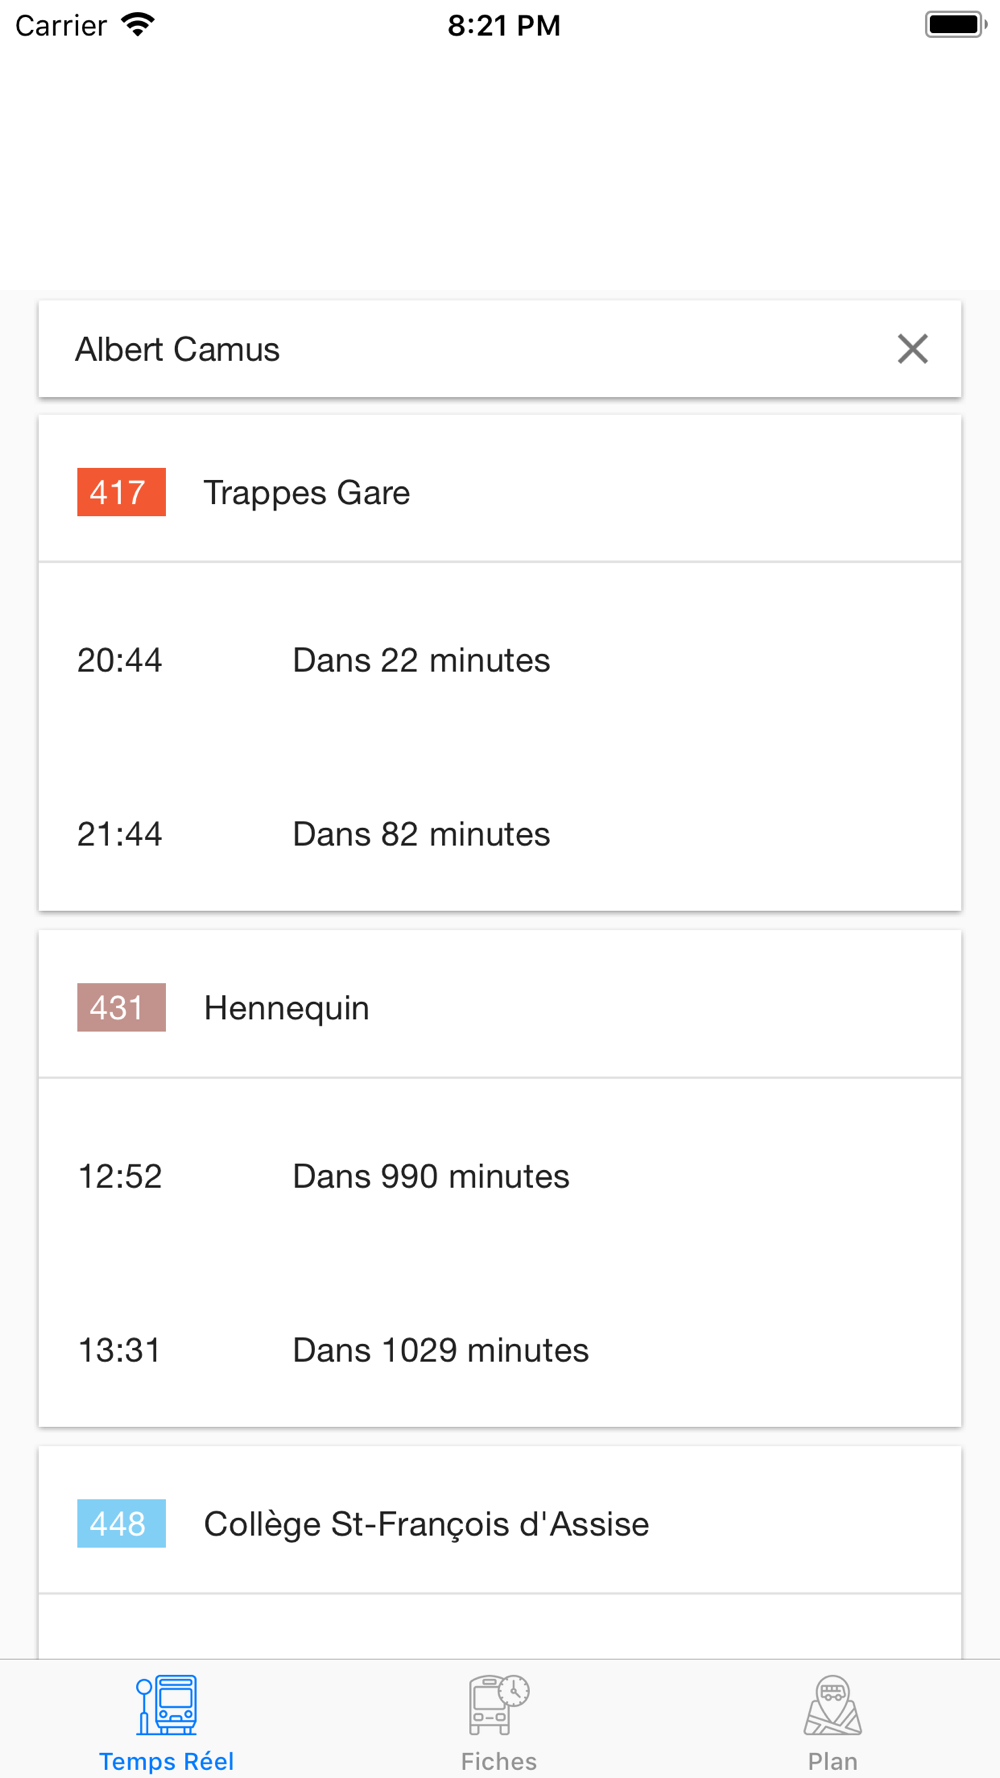The height and width of the screenshot is (1778, 1000).
Task: Open the Plan map icon
Action: click(832, 1705)
